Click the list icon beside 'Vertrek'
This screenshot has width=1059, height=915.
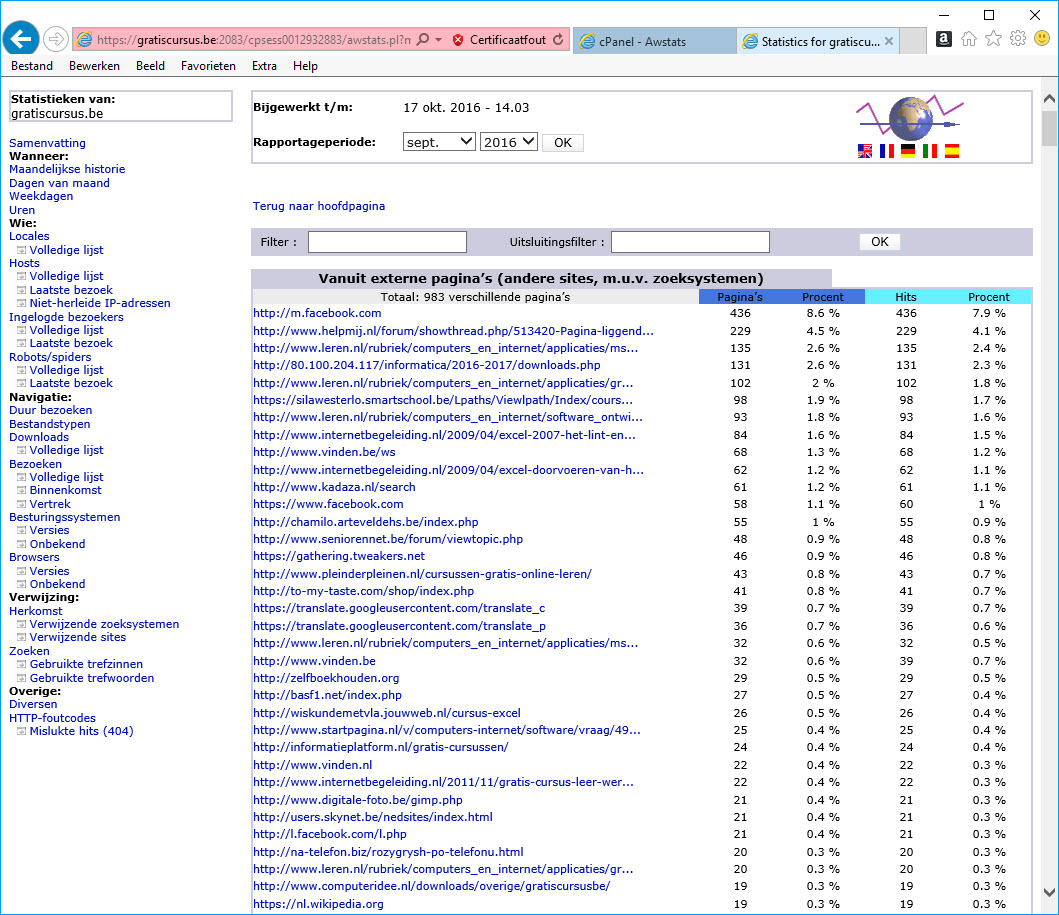coord(22,504)
